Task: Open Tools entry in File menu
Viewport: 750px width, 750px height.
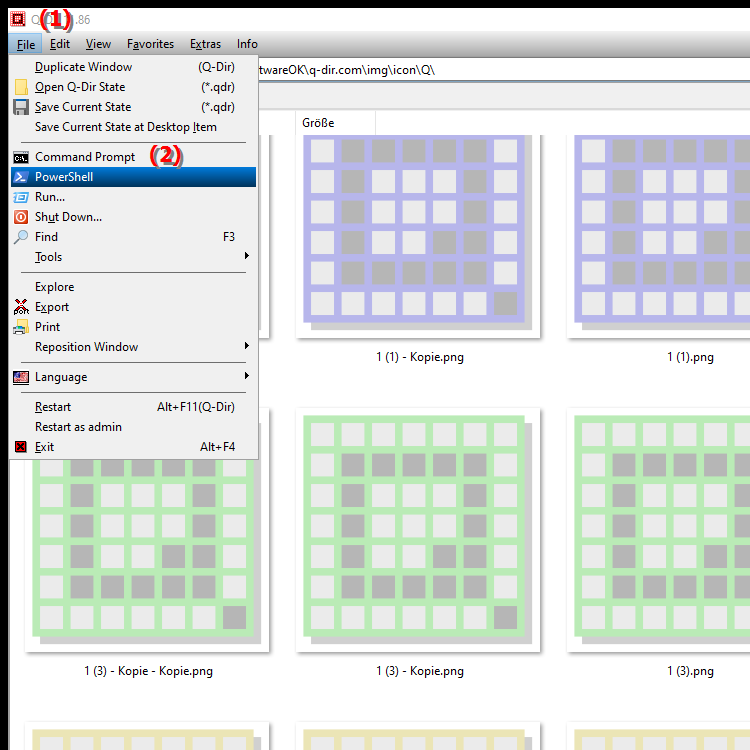Action: coord(133,257)
